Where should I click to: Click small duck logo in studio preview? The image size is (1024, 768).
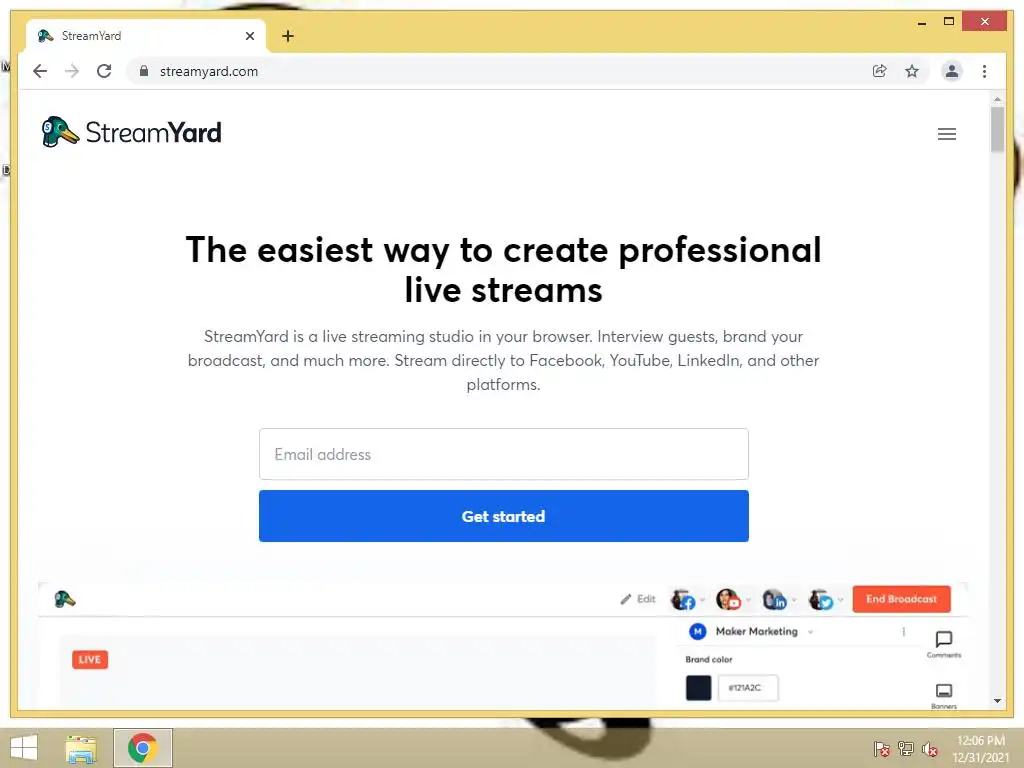pyautogui.click(x=65, y=599)
